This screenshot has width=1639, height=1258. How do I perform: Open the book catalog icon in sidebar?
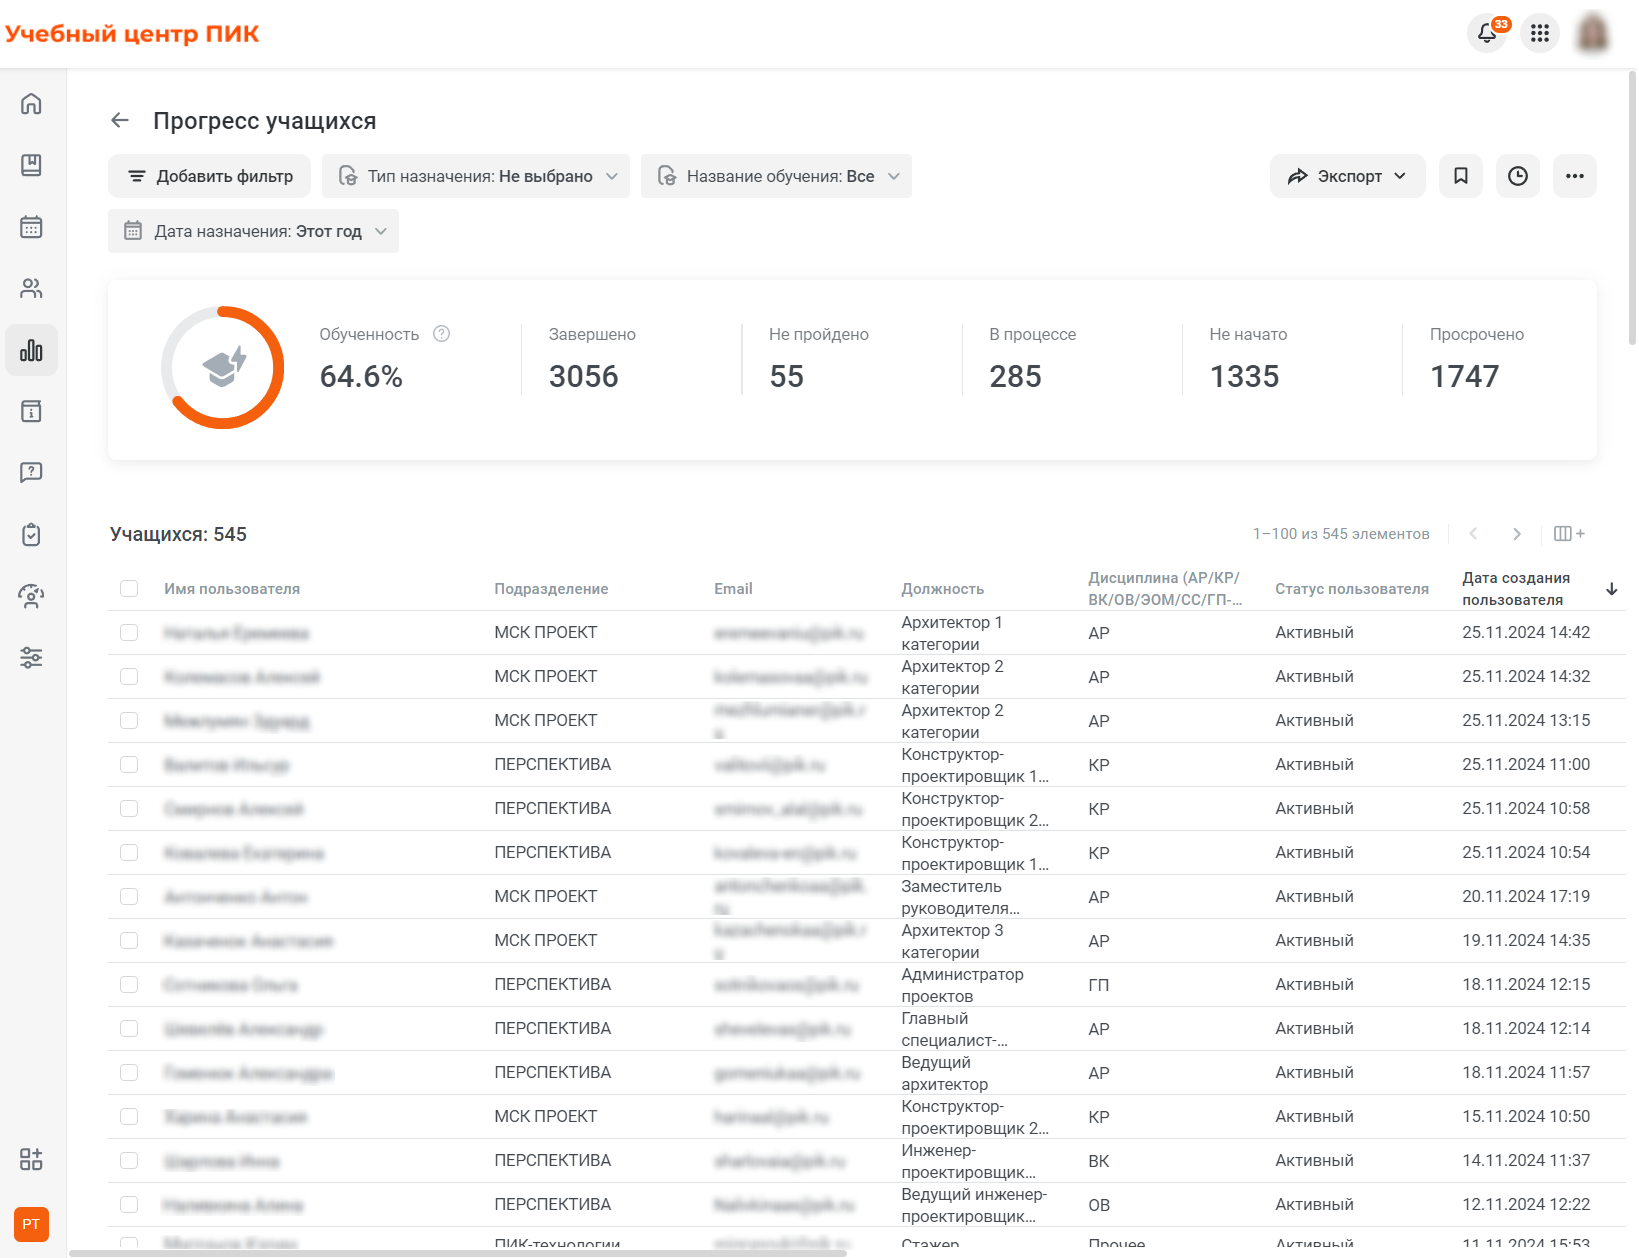click(31, 165)
